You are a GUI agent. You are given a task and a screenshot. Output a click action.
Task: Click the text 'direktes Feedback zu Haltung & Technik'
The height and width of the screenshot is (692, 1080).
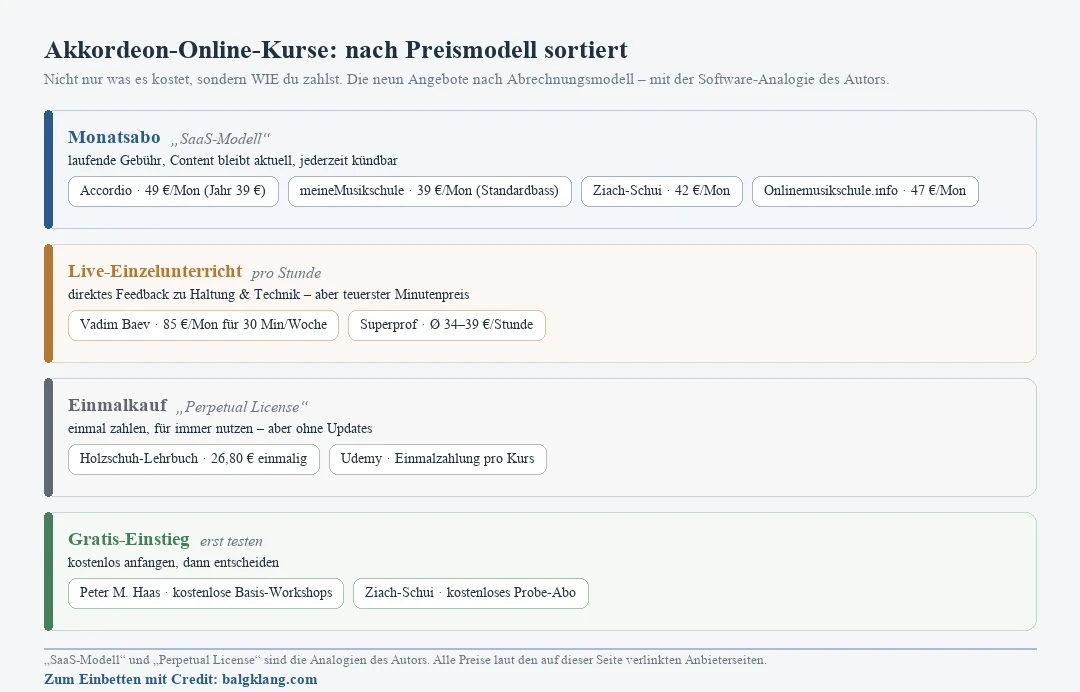(184, 295)
